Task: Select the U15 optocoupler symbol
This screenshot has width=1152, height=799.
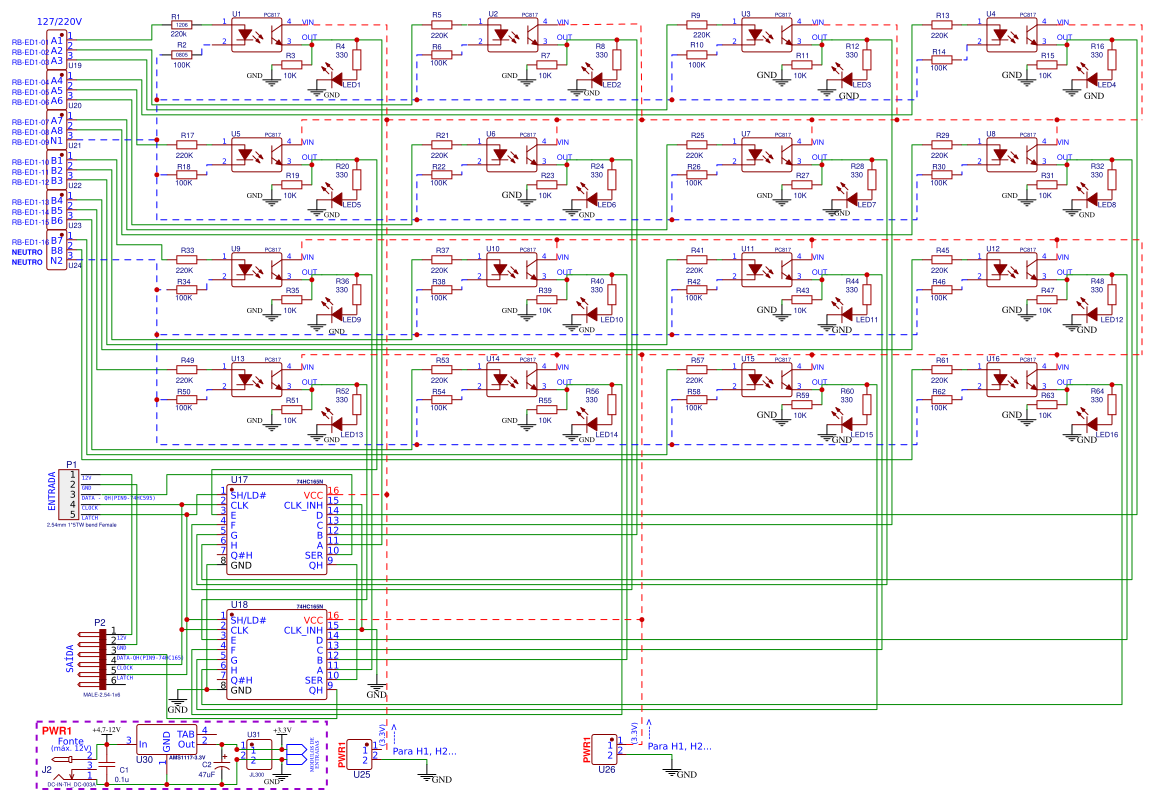Action: (x=766, y=380)
